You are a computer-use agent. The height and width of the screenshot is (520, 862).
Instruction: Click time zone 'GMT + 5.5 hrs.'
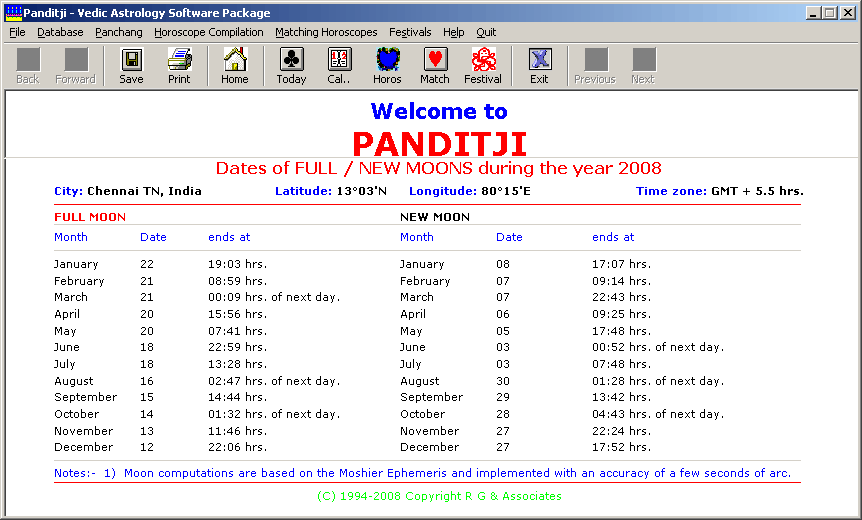click(758, 191)
